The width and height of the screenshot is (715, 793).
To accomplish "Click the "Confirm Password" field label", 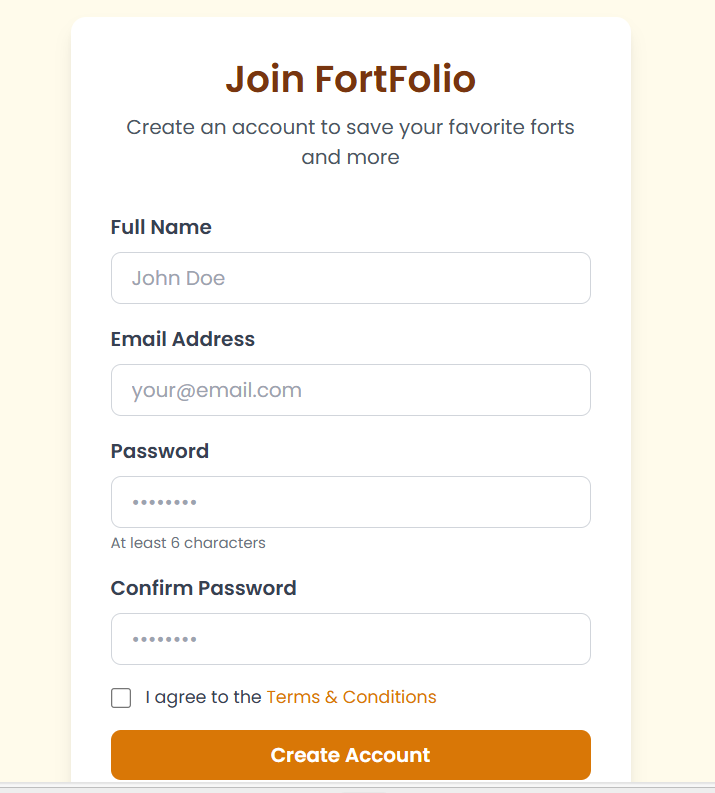I will pyautogui.click(x=203, y=587).
